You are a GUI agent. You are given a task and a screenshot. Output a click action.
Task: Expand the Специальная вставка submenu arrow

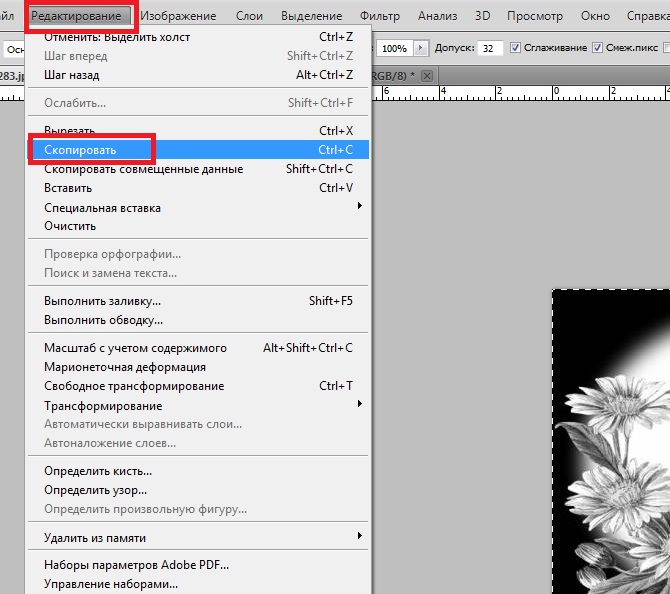[360, 206]
